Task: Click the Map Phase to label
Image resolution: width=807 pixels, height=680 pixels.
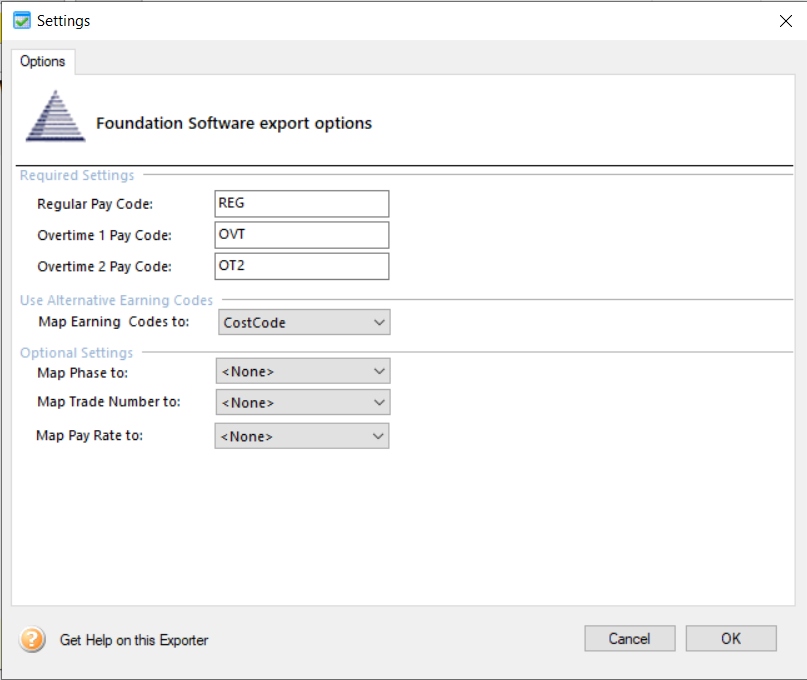Action: click(x=82, y=373)
